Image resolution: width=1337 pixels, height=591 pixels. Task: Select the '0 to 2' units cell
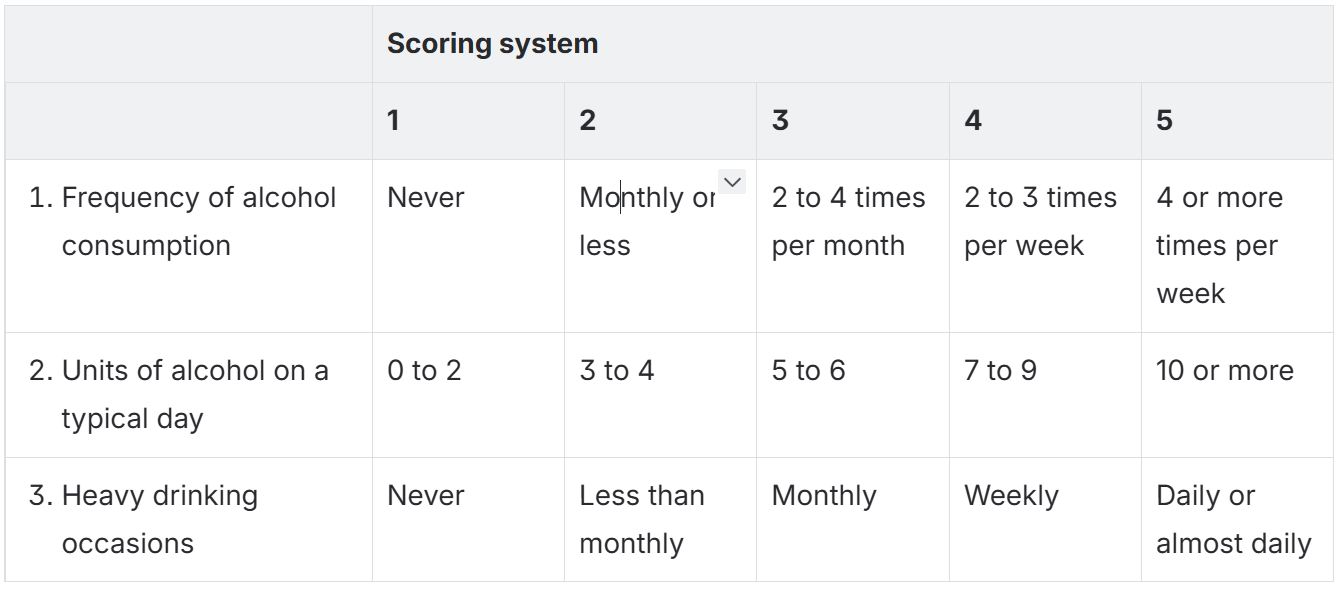(424, 371)
